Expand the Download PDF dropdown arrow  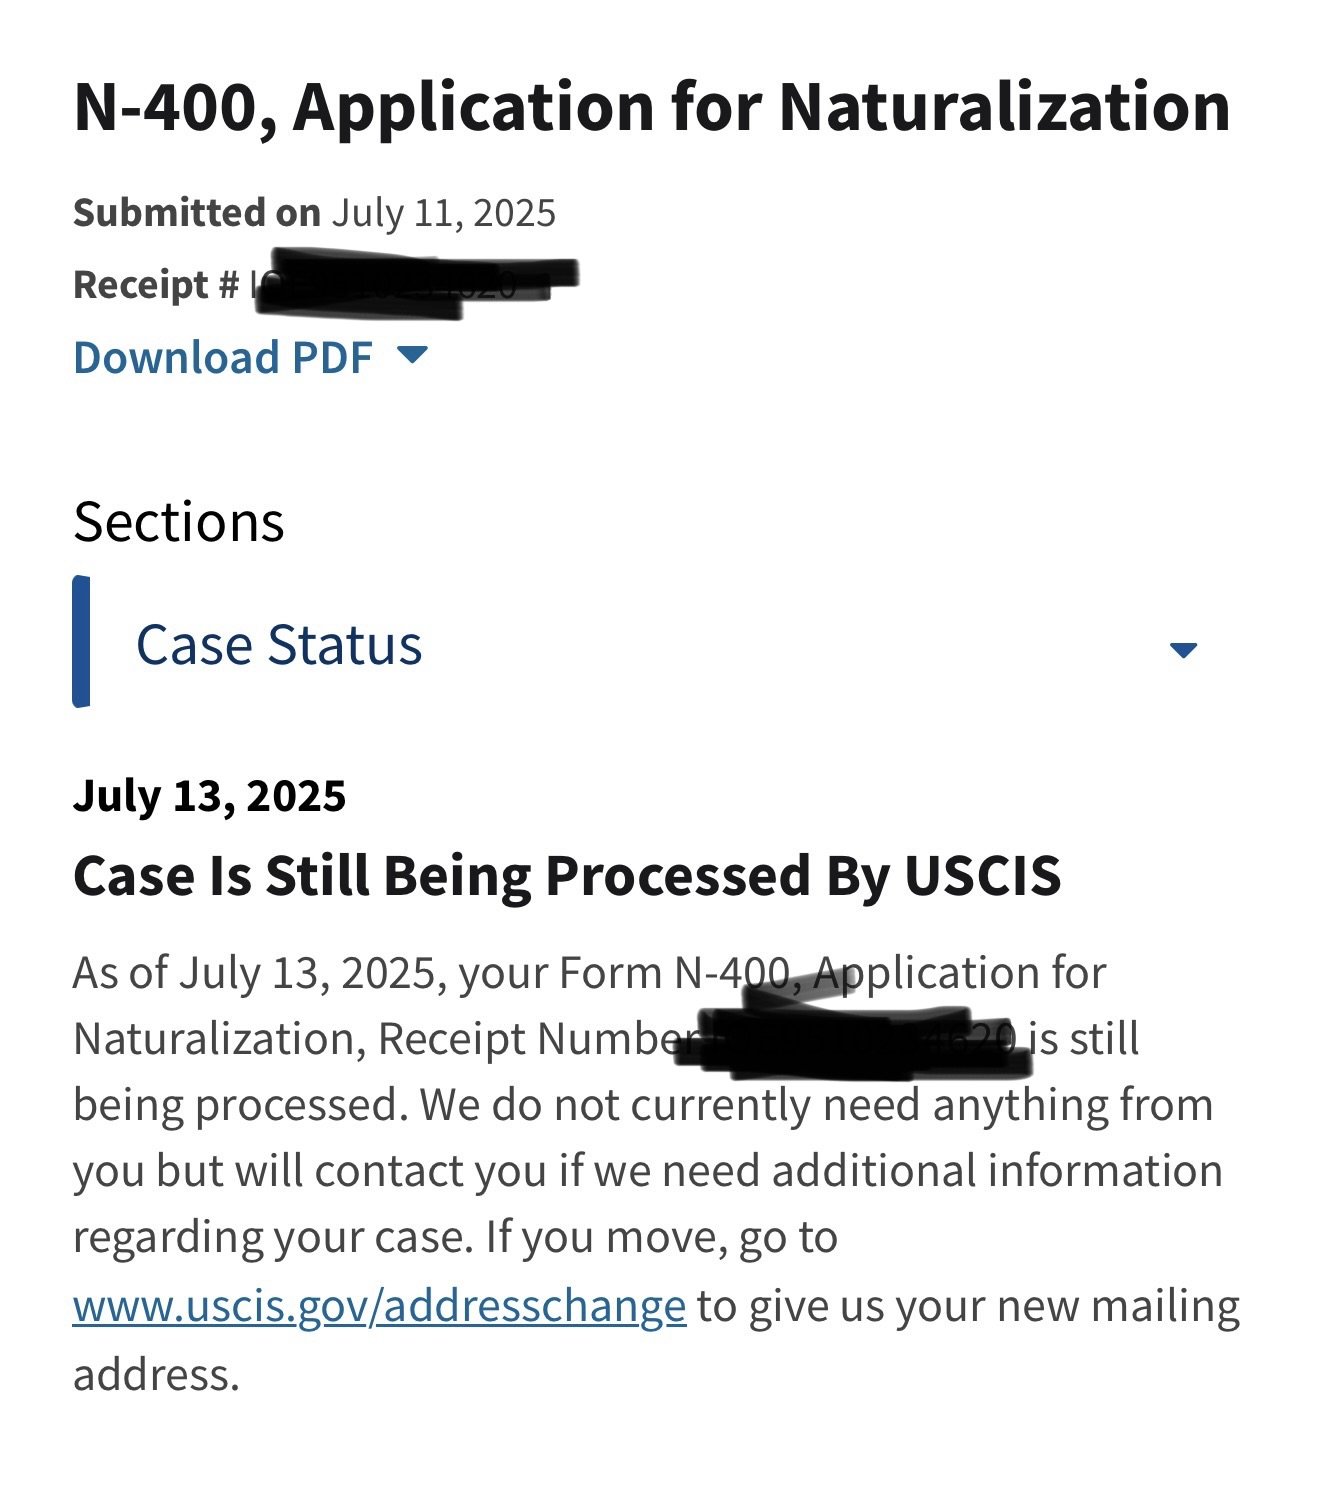(x=412, y=354)
